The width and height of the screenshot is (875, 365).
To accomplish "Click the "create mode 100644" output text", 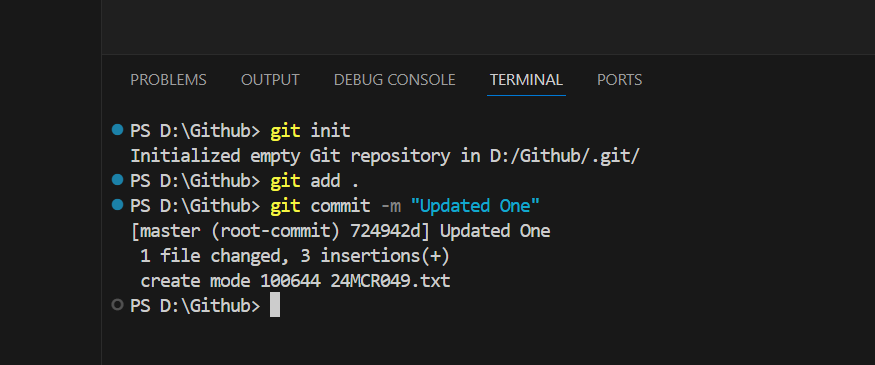I will tap(230, 281).
